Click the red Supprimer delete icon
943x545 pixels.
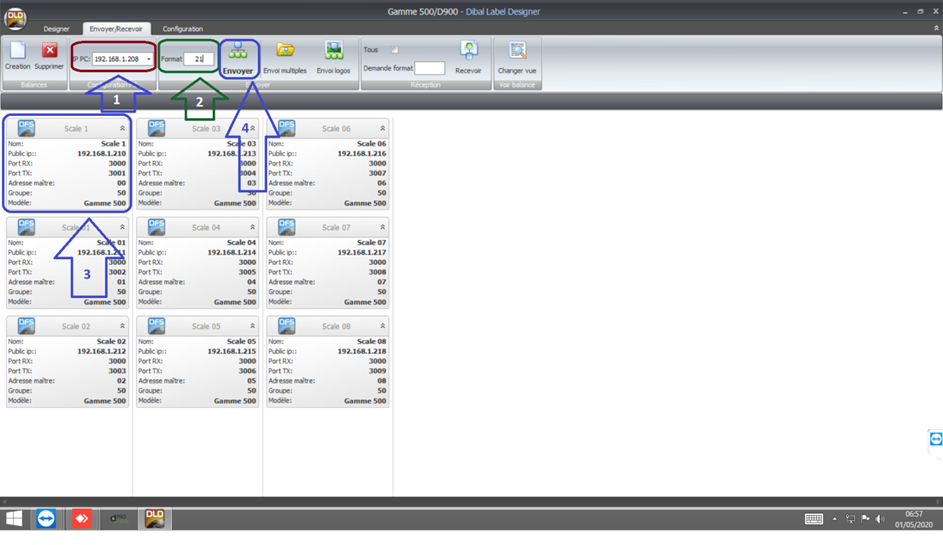49,51
